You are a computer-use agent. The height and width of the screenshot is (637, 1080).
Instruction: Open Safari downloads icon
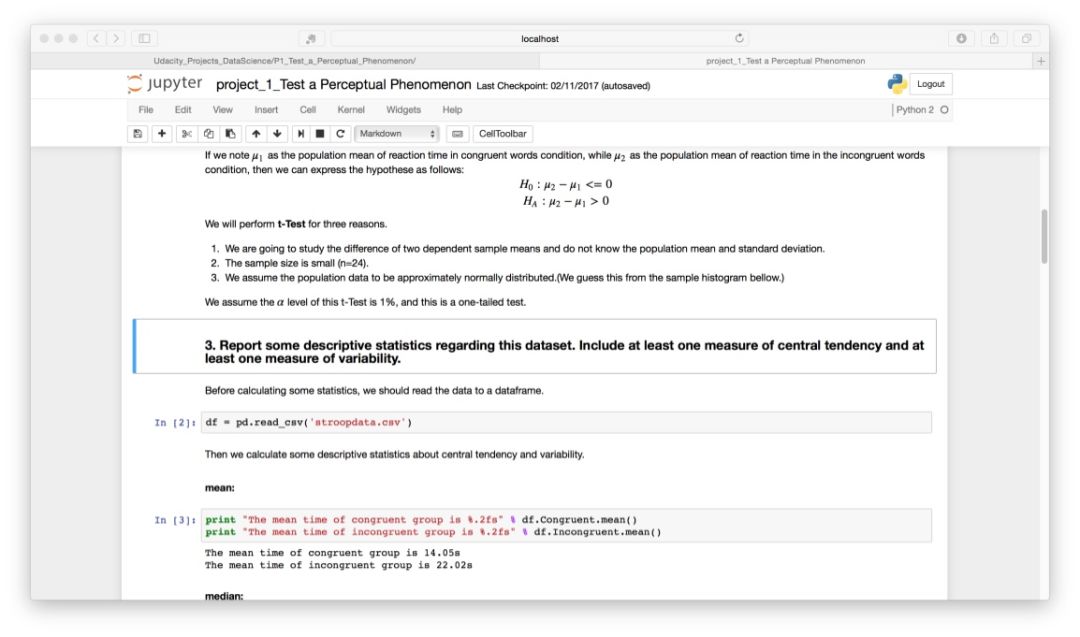pyautogui.click(x=961, y=39)
